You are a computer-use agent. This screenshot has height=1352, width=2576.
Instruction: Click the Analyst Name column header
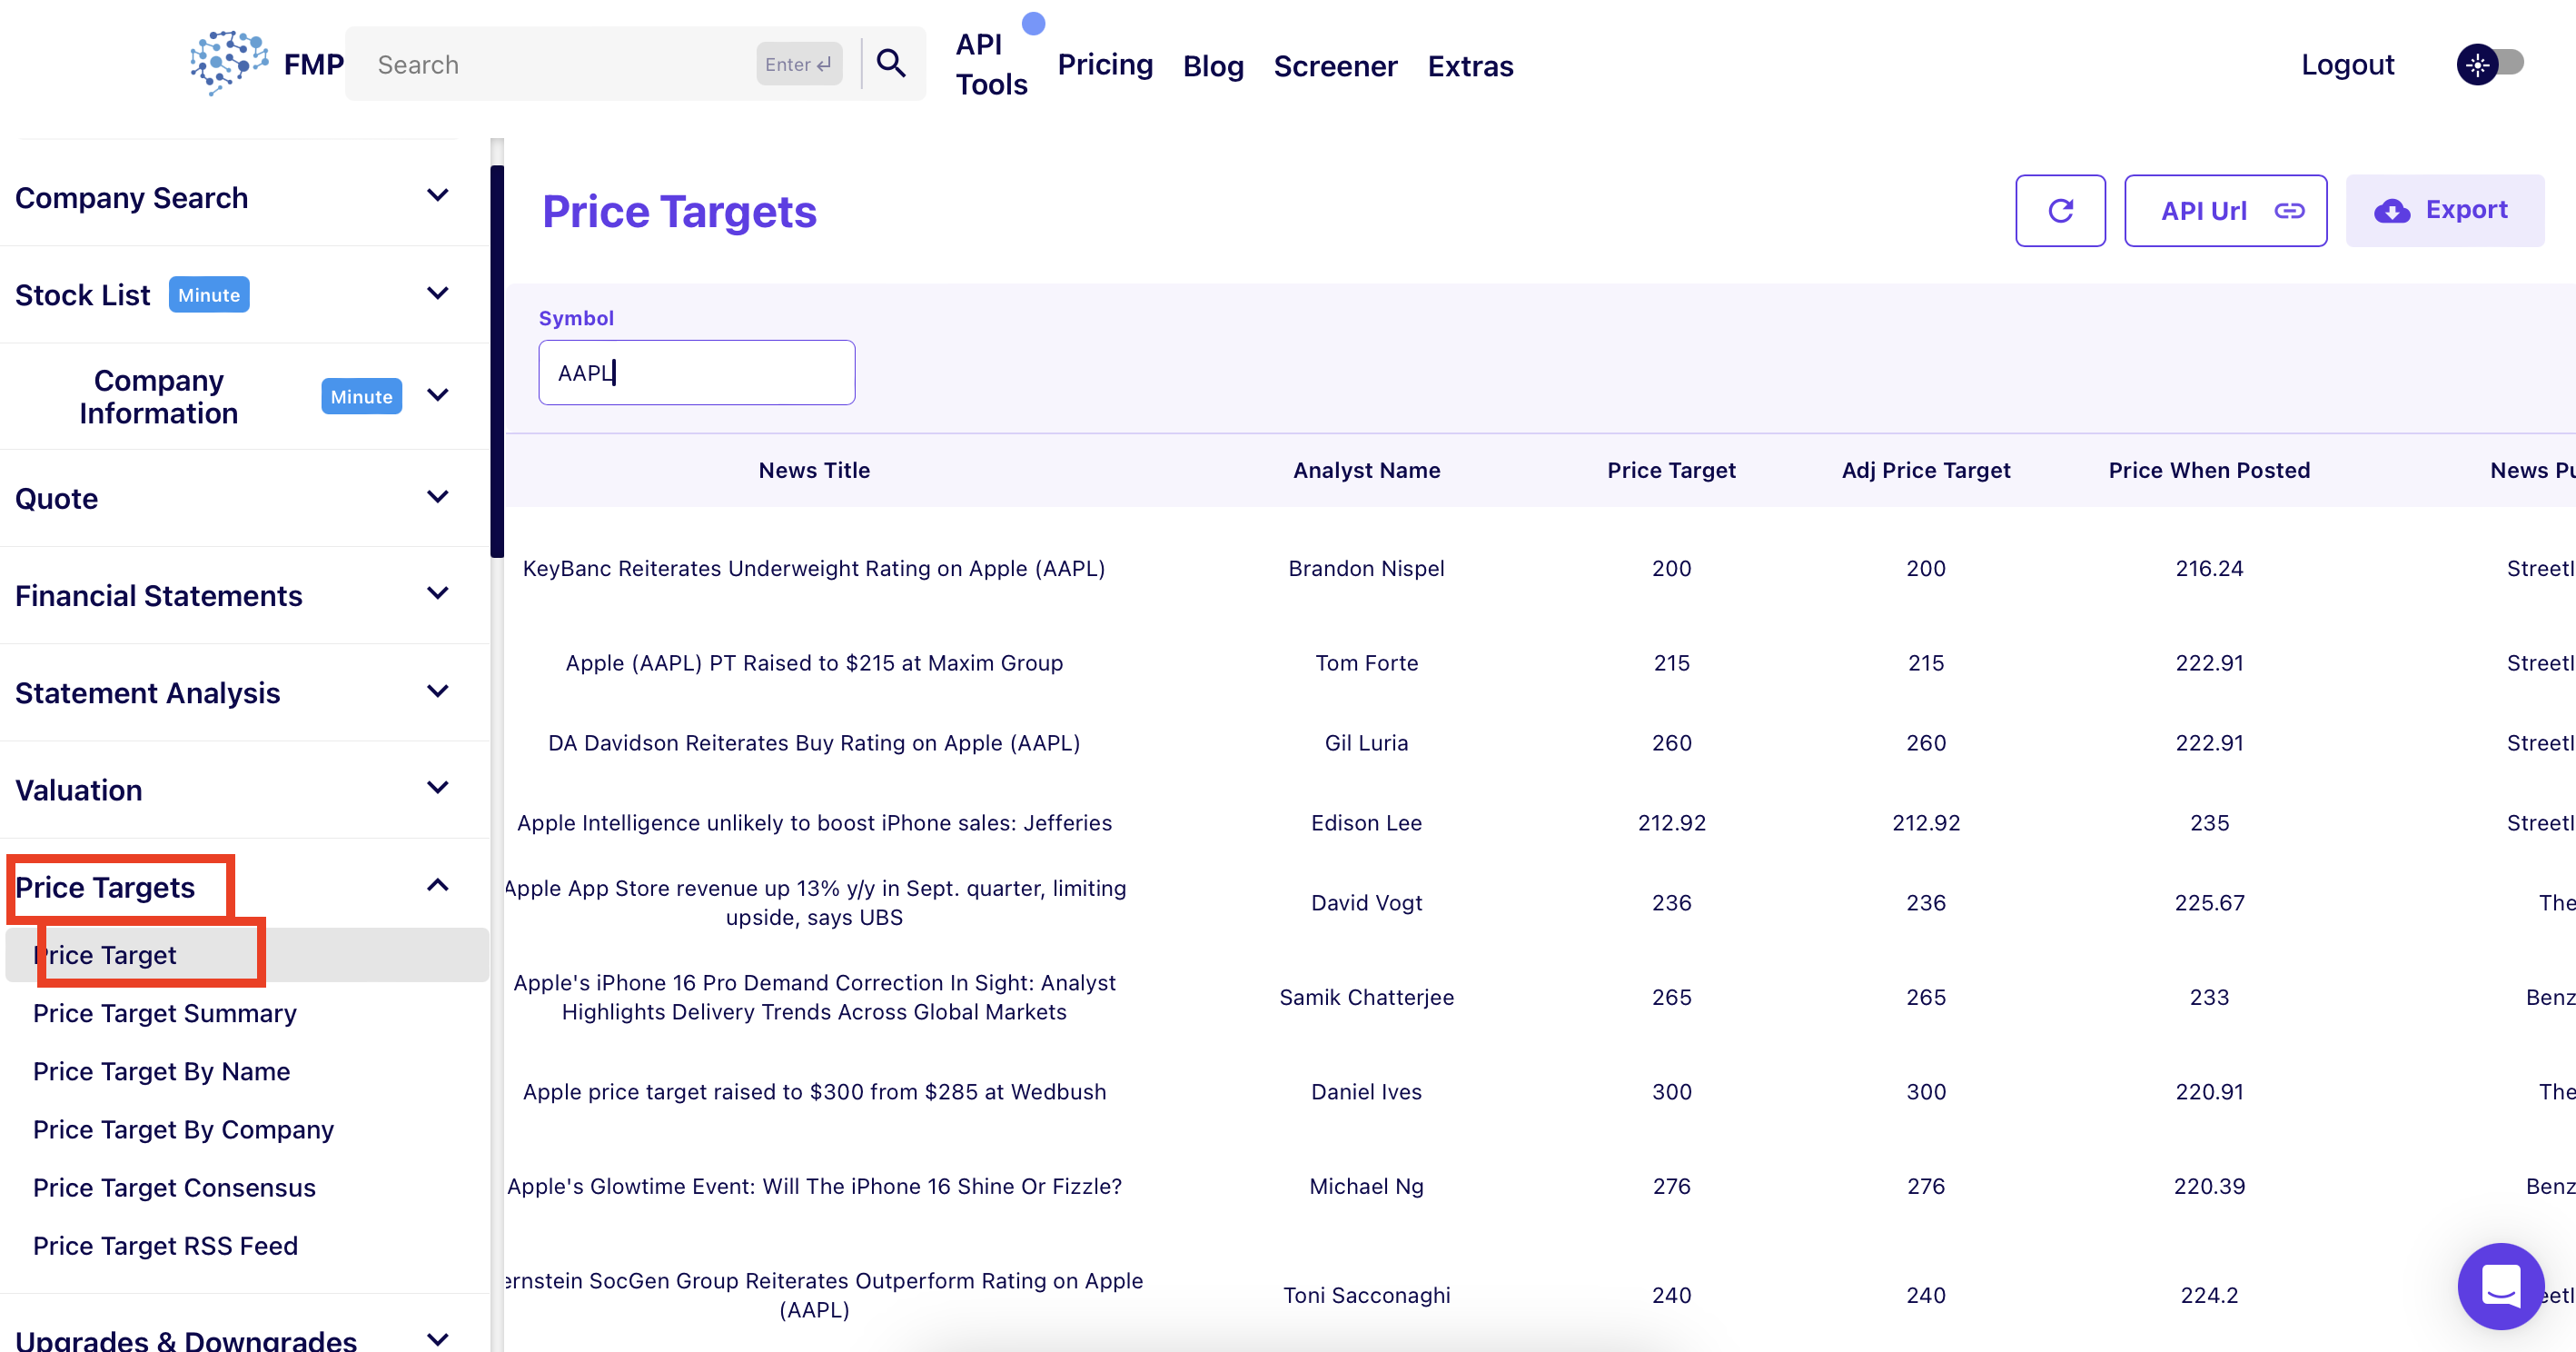(x=1366, y=470)
